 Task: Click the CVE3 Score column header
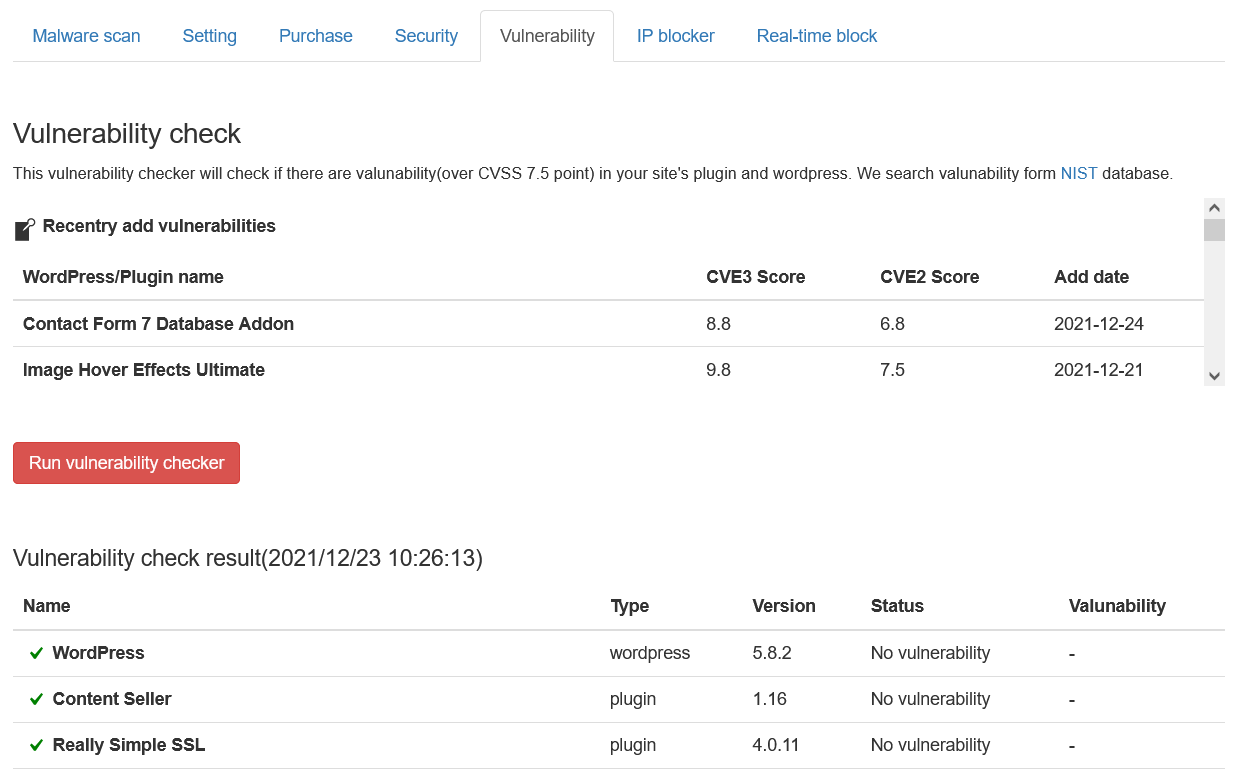[755, 277]
